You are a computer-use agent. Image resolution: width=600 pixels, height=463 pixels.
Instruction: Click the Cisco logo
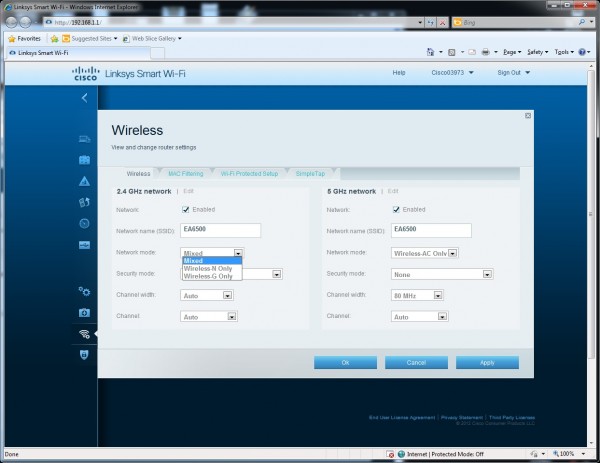click(85, 73)
